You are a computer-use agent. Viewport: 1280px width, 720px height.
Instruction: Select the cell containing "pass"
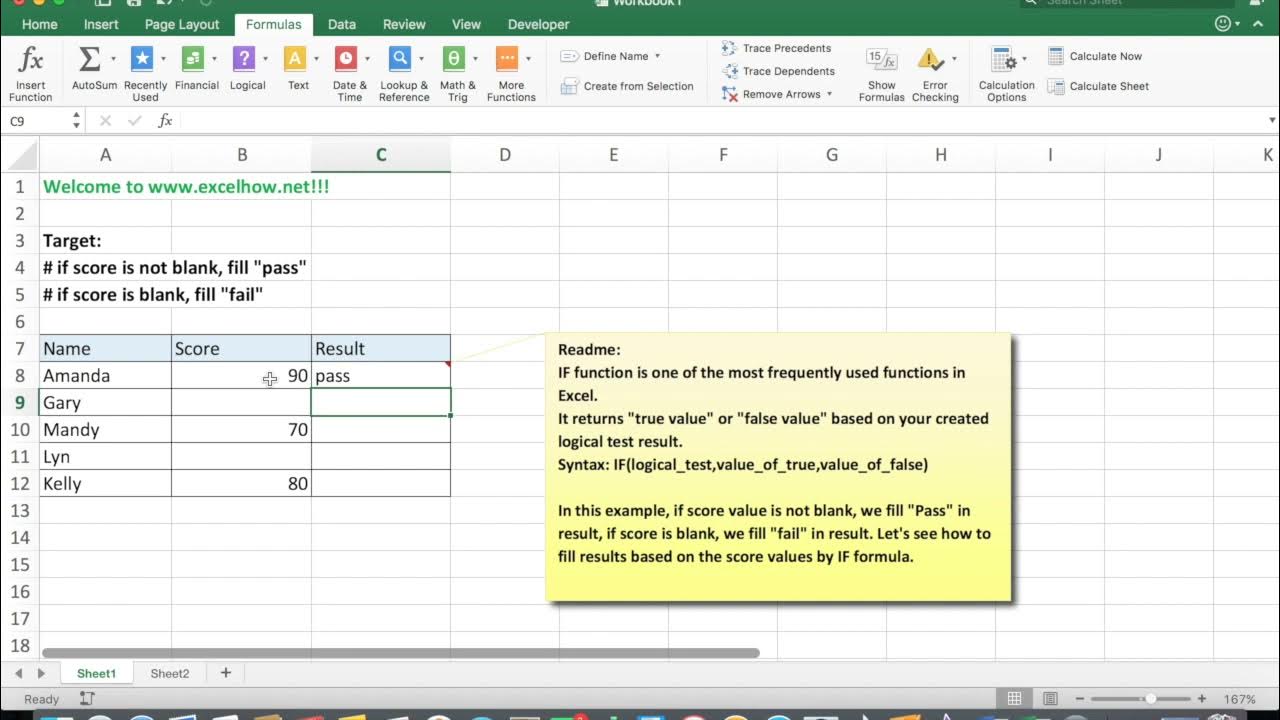click(x=381, y=376)
